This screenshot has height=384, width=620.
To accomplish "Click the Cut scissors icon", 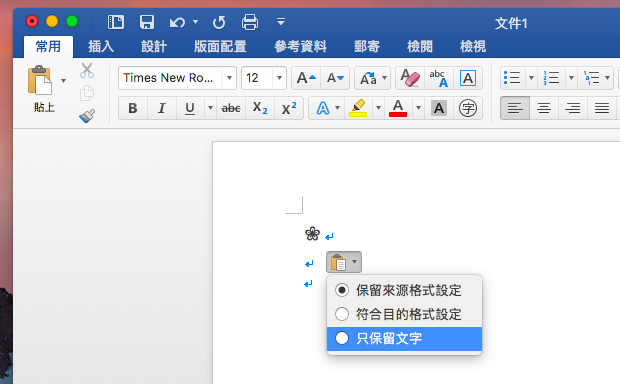I will 87,70.
